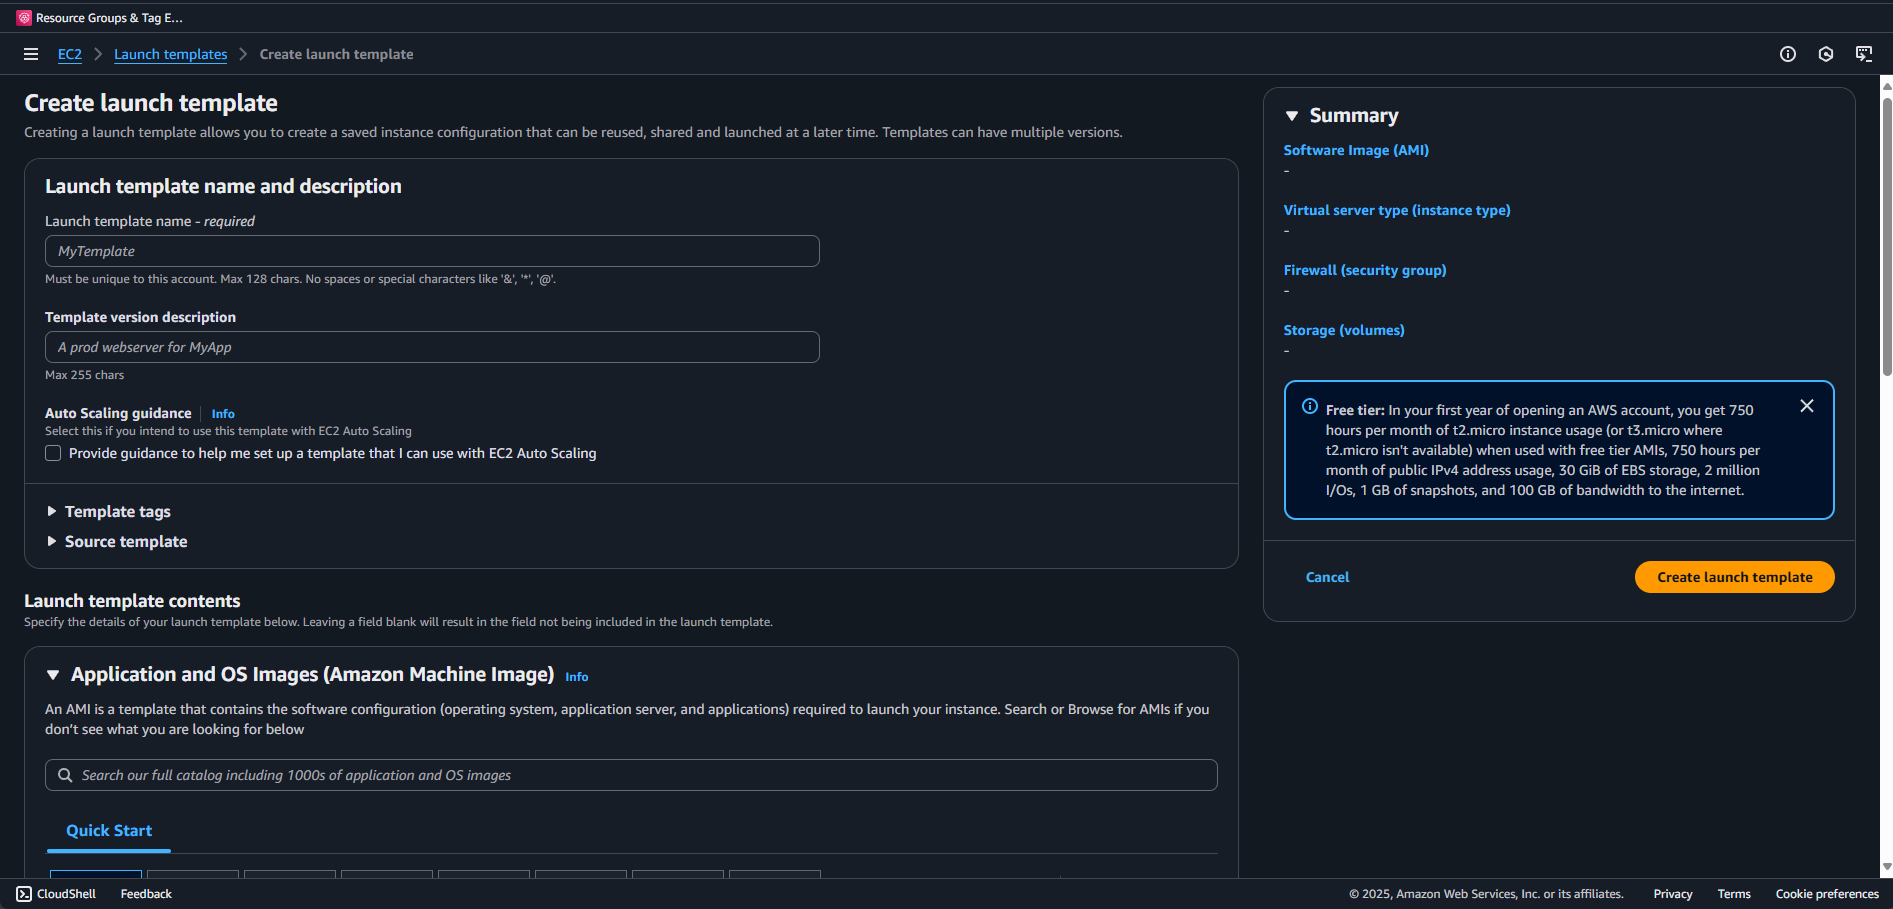Open the Feedback link in the footer

pos(146,894)
